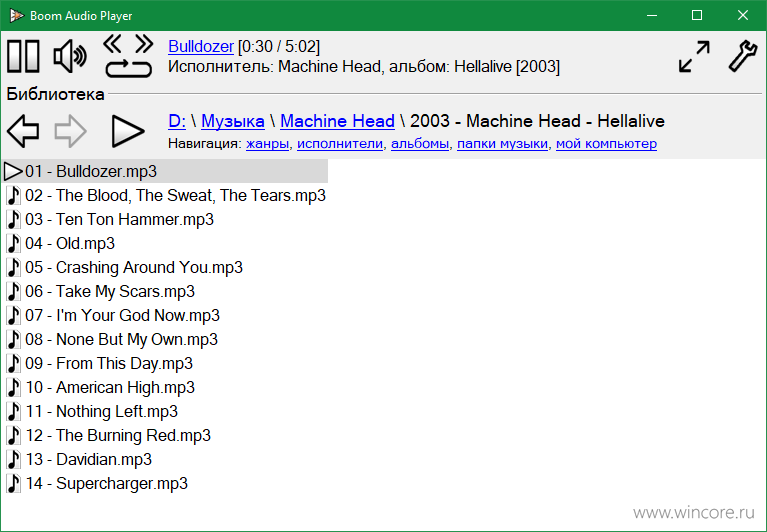The height and width of the screenshot is (532, 767).
Task: Select 08 - None But My Own.mp3
Action: coord(112,339)
